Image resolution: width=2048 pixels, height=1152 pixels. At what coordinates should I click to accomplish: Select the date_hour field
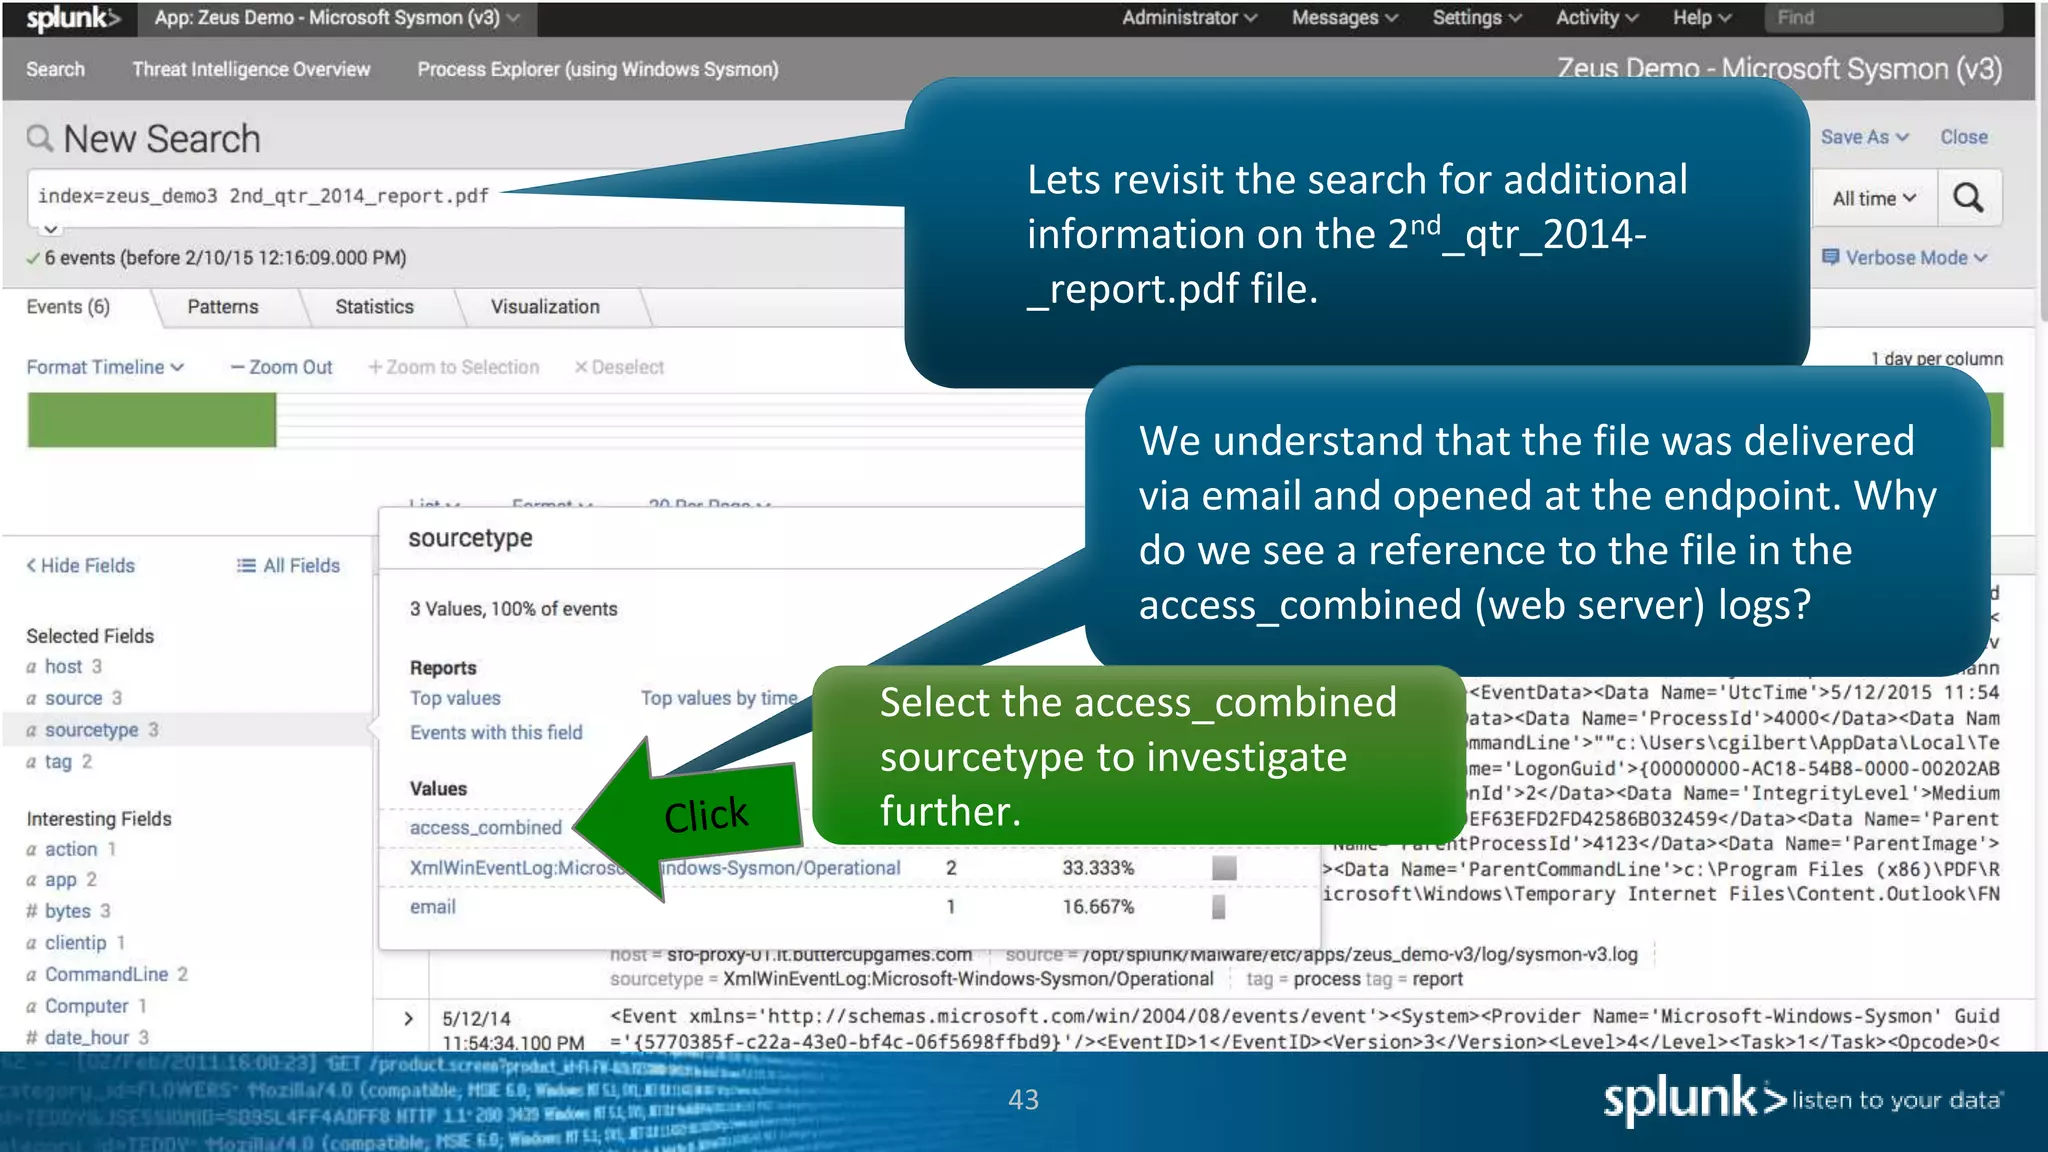tap(87, 1037)
